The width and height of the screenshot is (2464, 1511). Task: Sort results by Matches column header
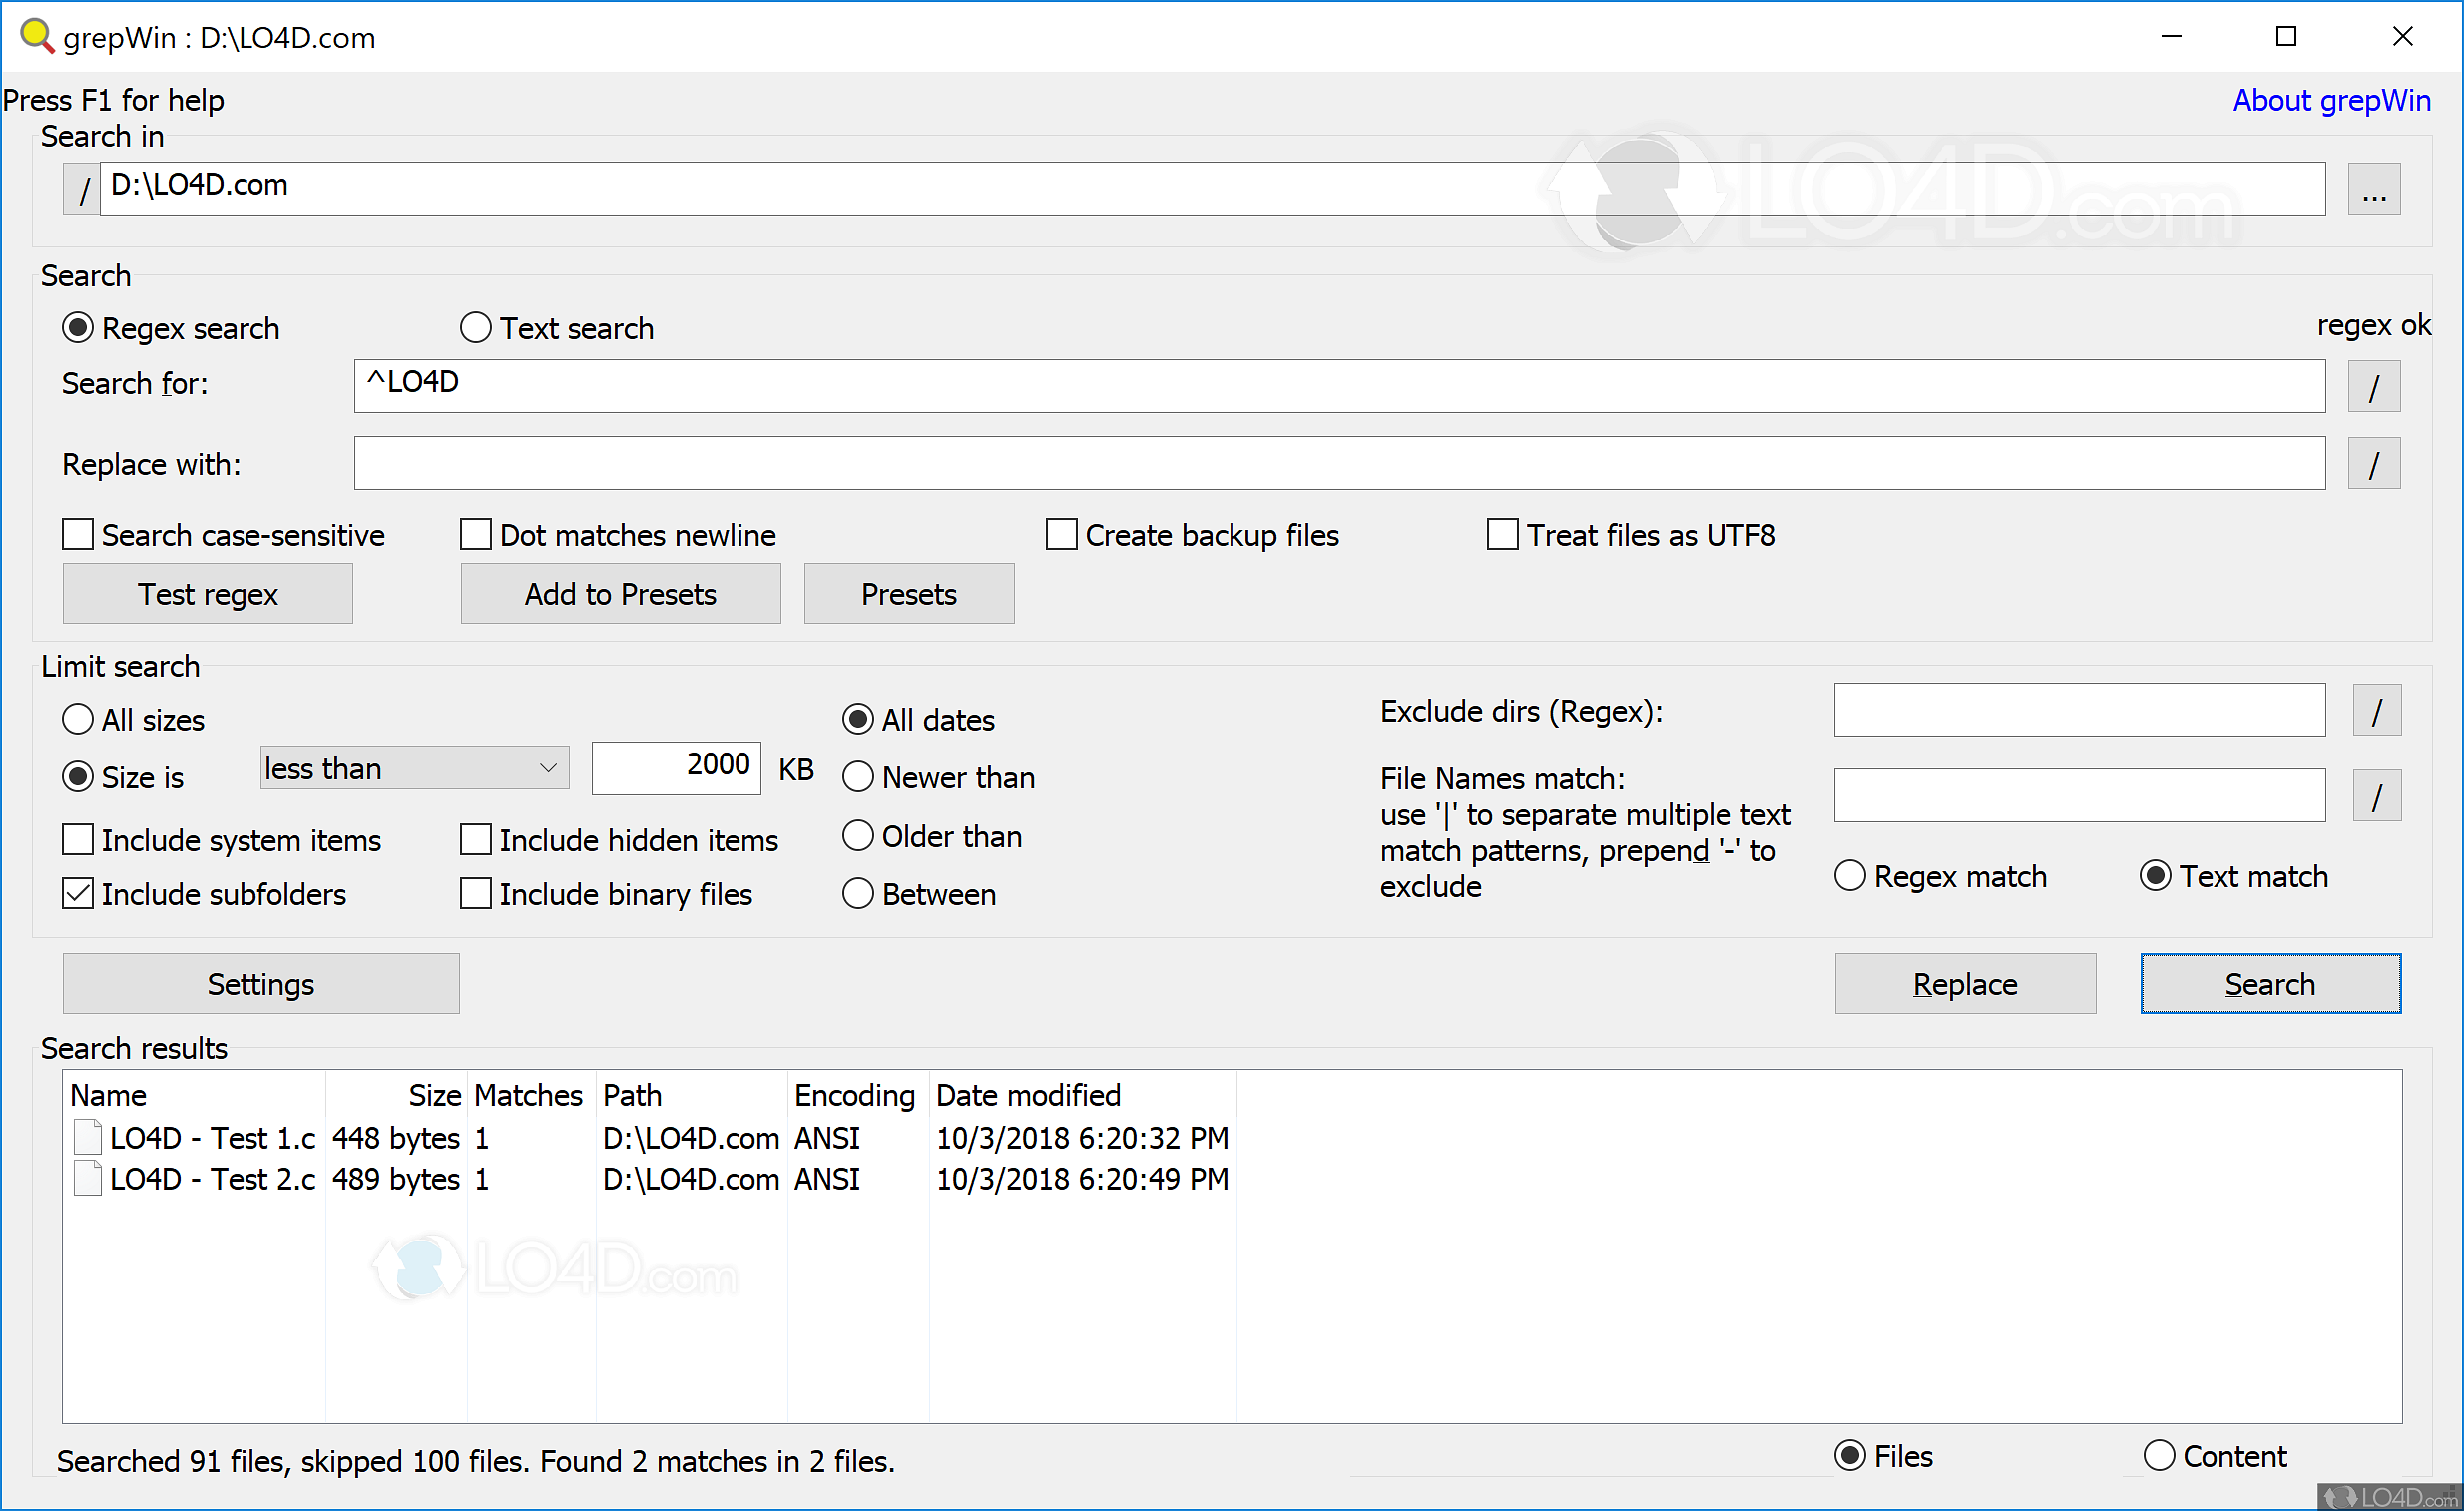pos(528,1095)
